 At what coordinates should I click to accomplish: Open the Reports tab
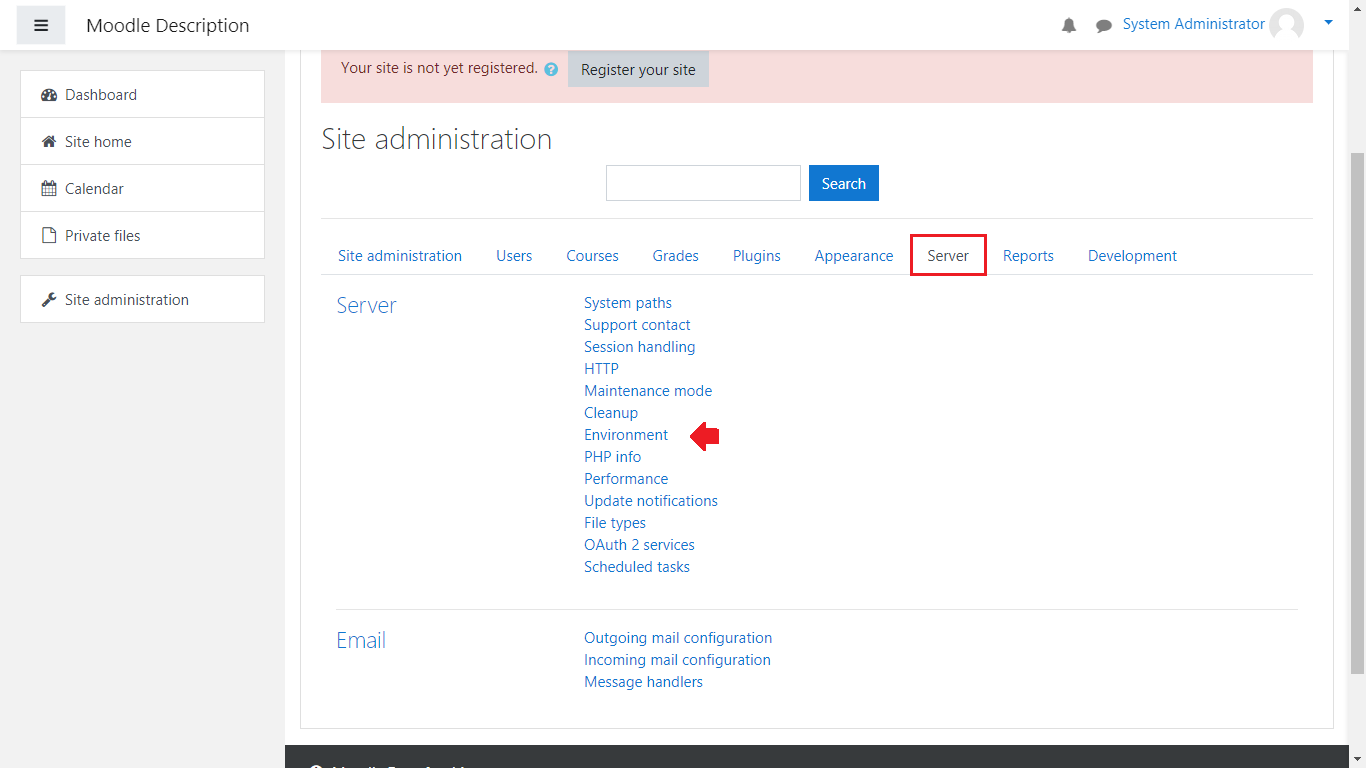[1028, 256]
